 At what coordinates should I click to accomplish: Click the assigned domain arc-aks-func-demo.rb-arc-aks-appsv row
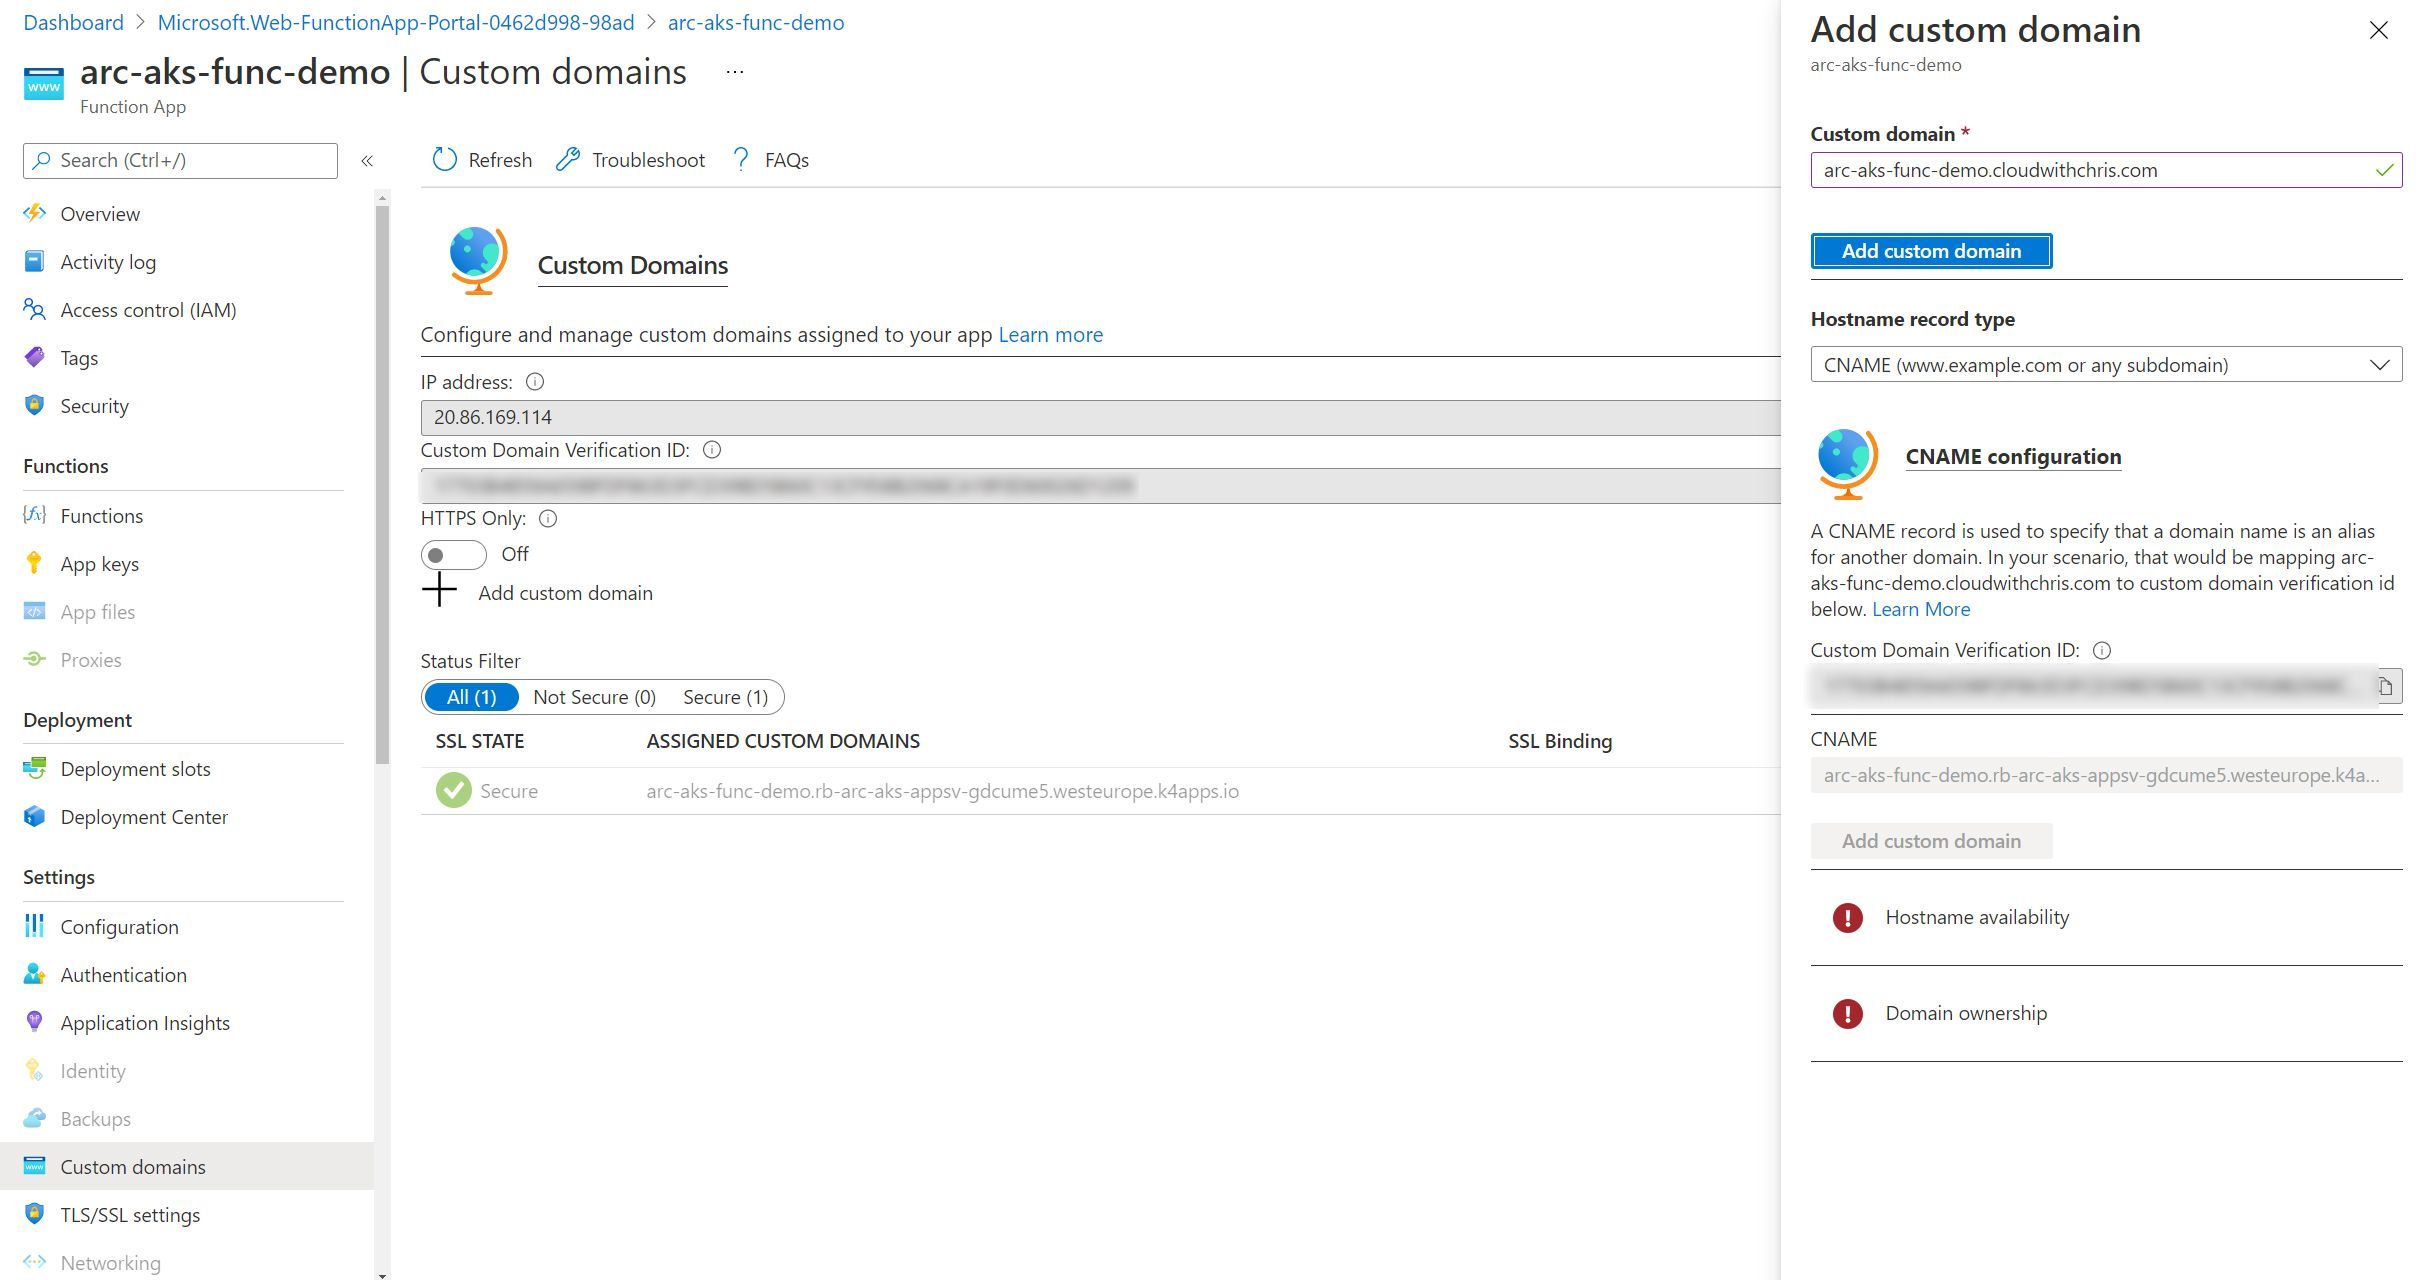(942, 791)
